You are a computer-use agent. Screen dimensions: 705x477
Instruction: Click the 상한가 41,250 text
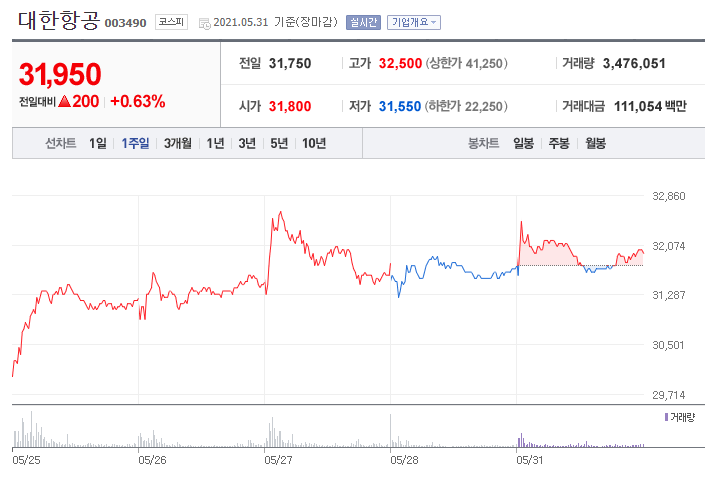click(466, 63)
